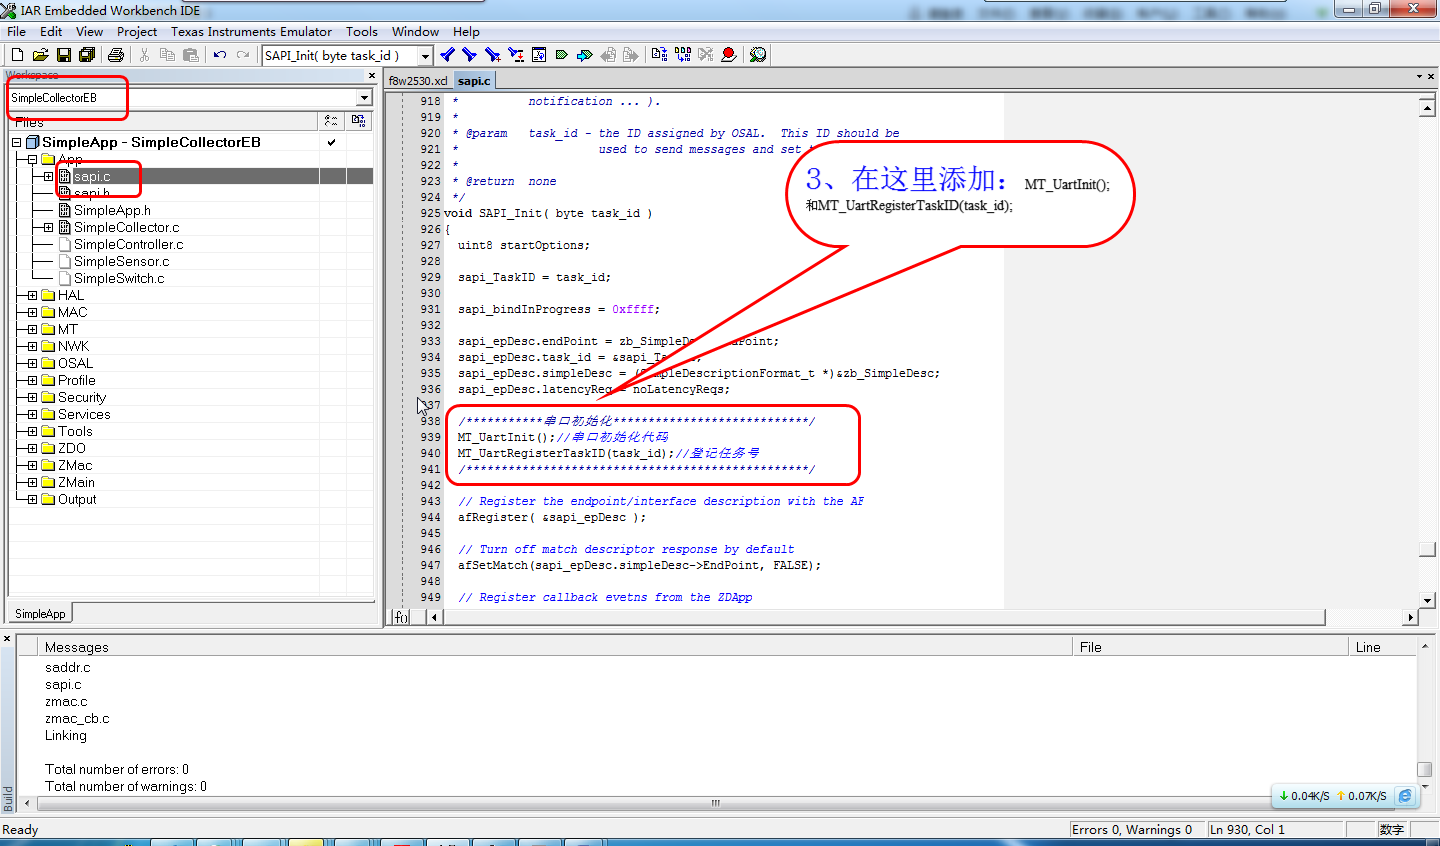1440x846 pixels.
Task: Click the Files column status icon header
Action: [x=331, y=121]
